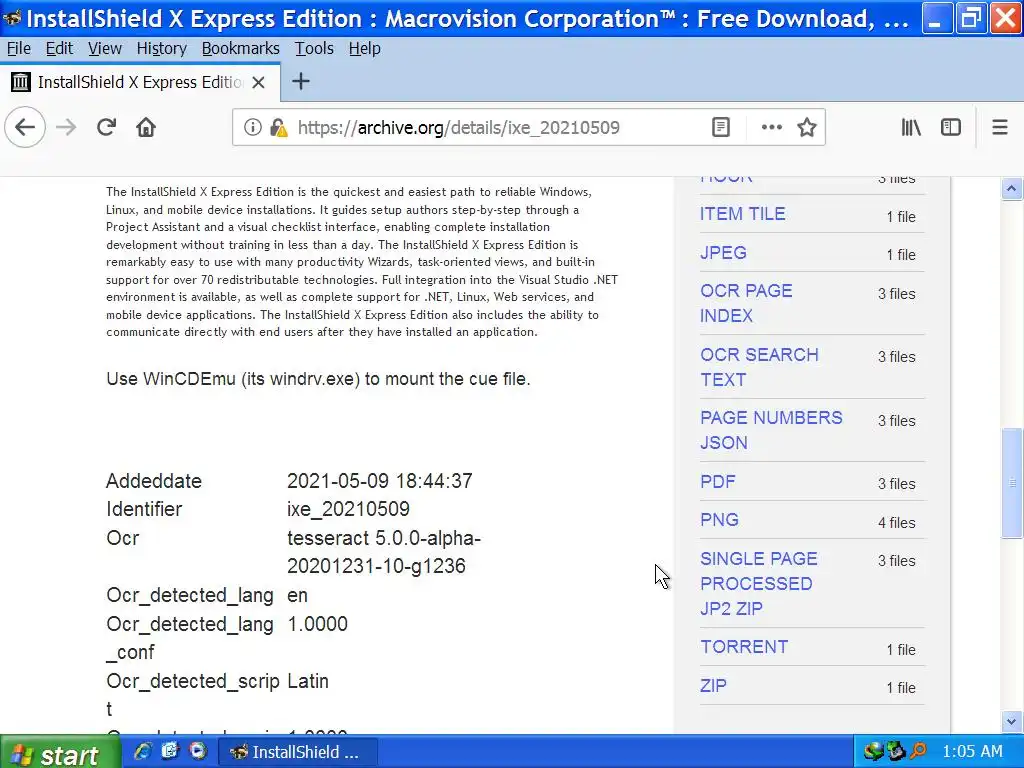1024x768 pixels.
Task: Click the padlock warning security icon
Action: pyautogui.click(x=279, y=127)
